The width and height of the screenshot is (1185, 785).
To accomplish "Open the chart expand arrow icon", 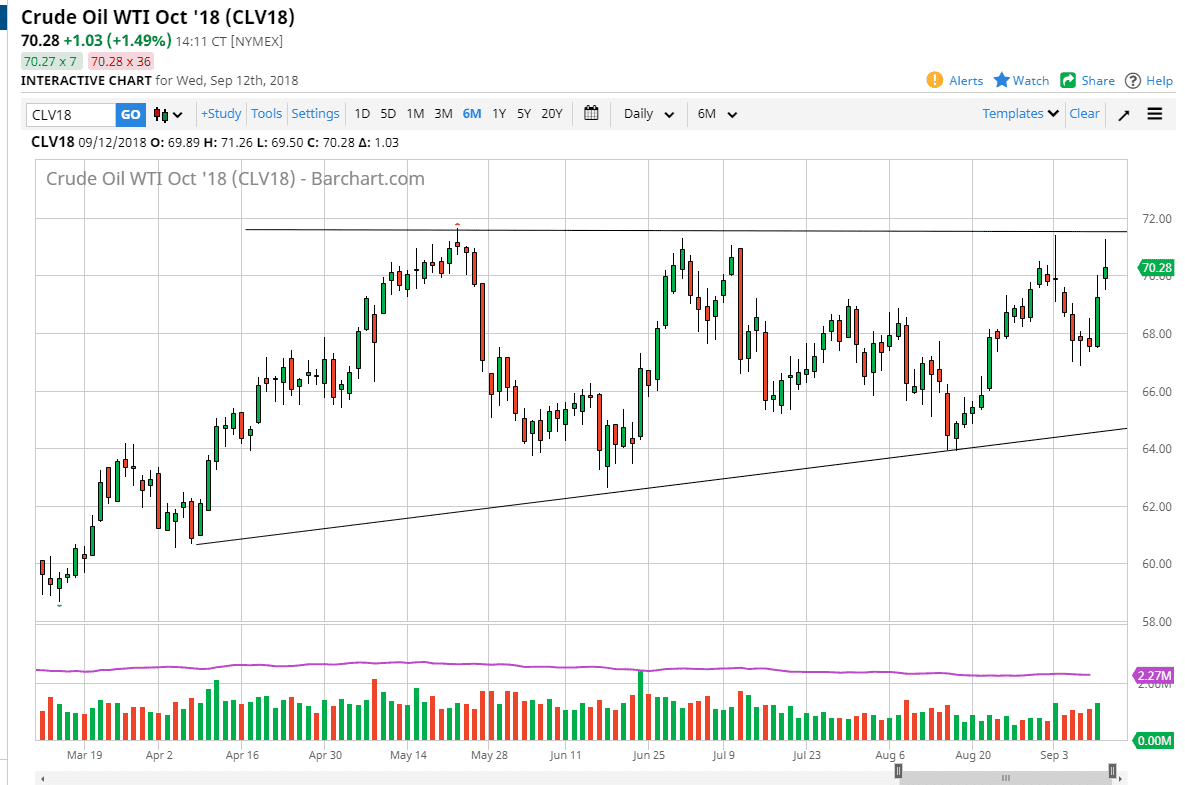I will [x=1122, y=113].
